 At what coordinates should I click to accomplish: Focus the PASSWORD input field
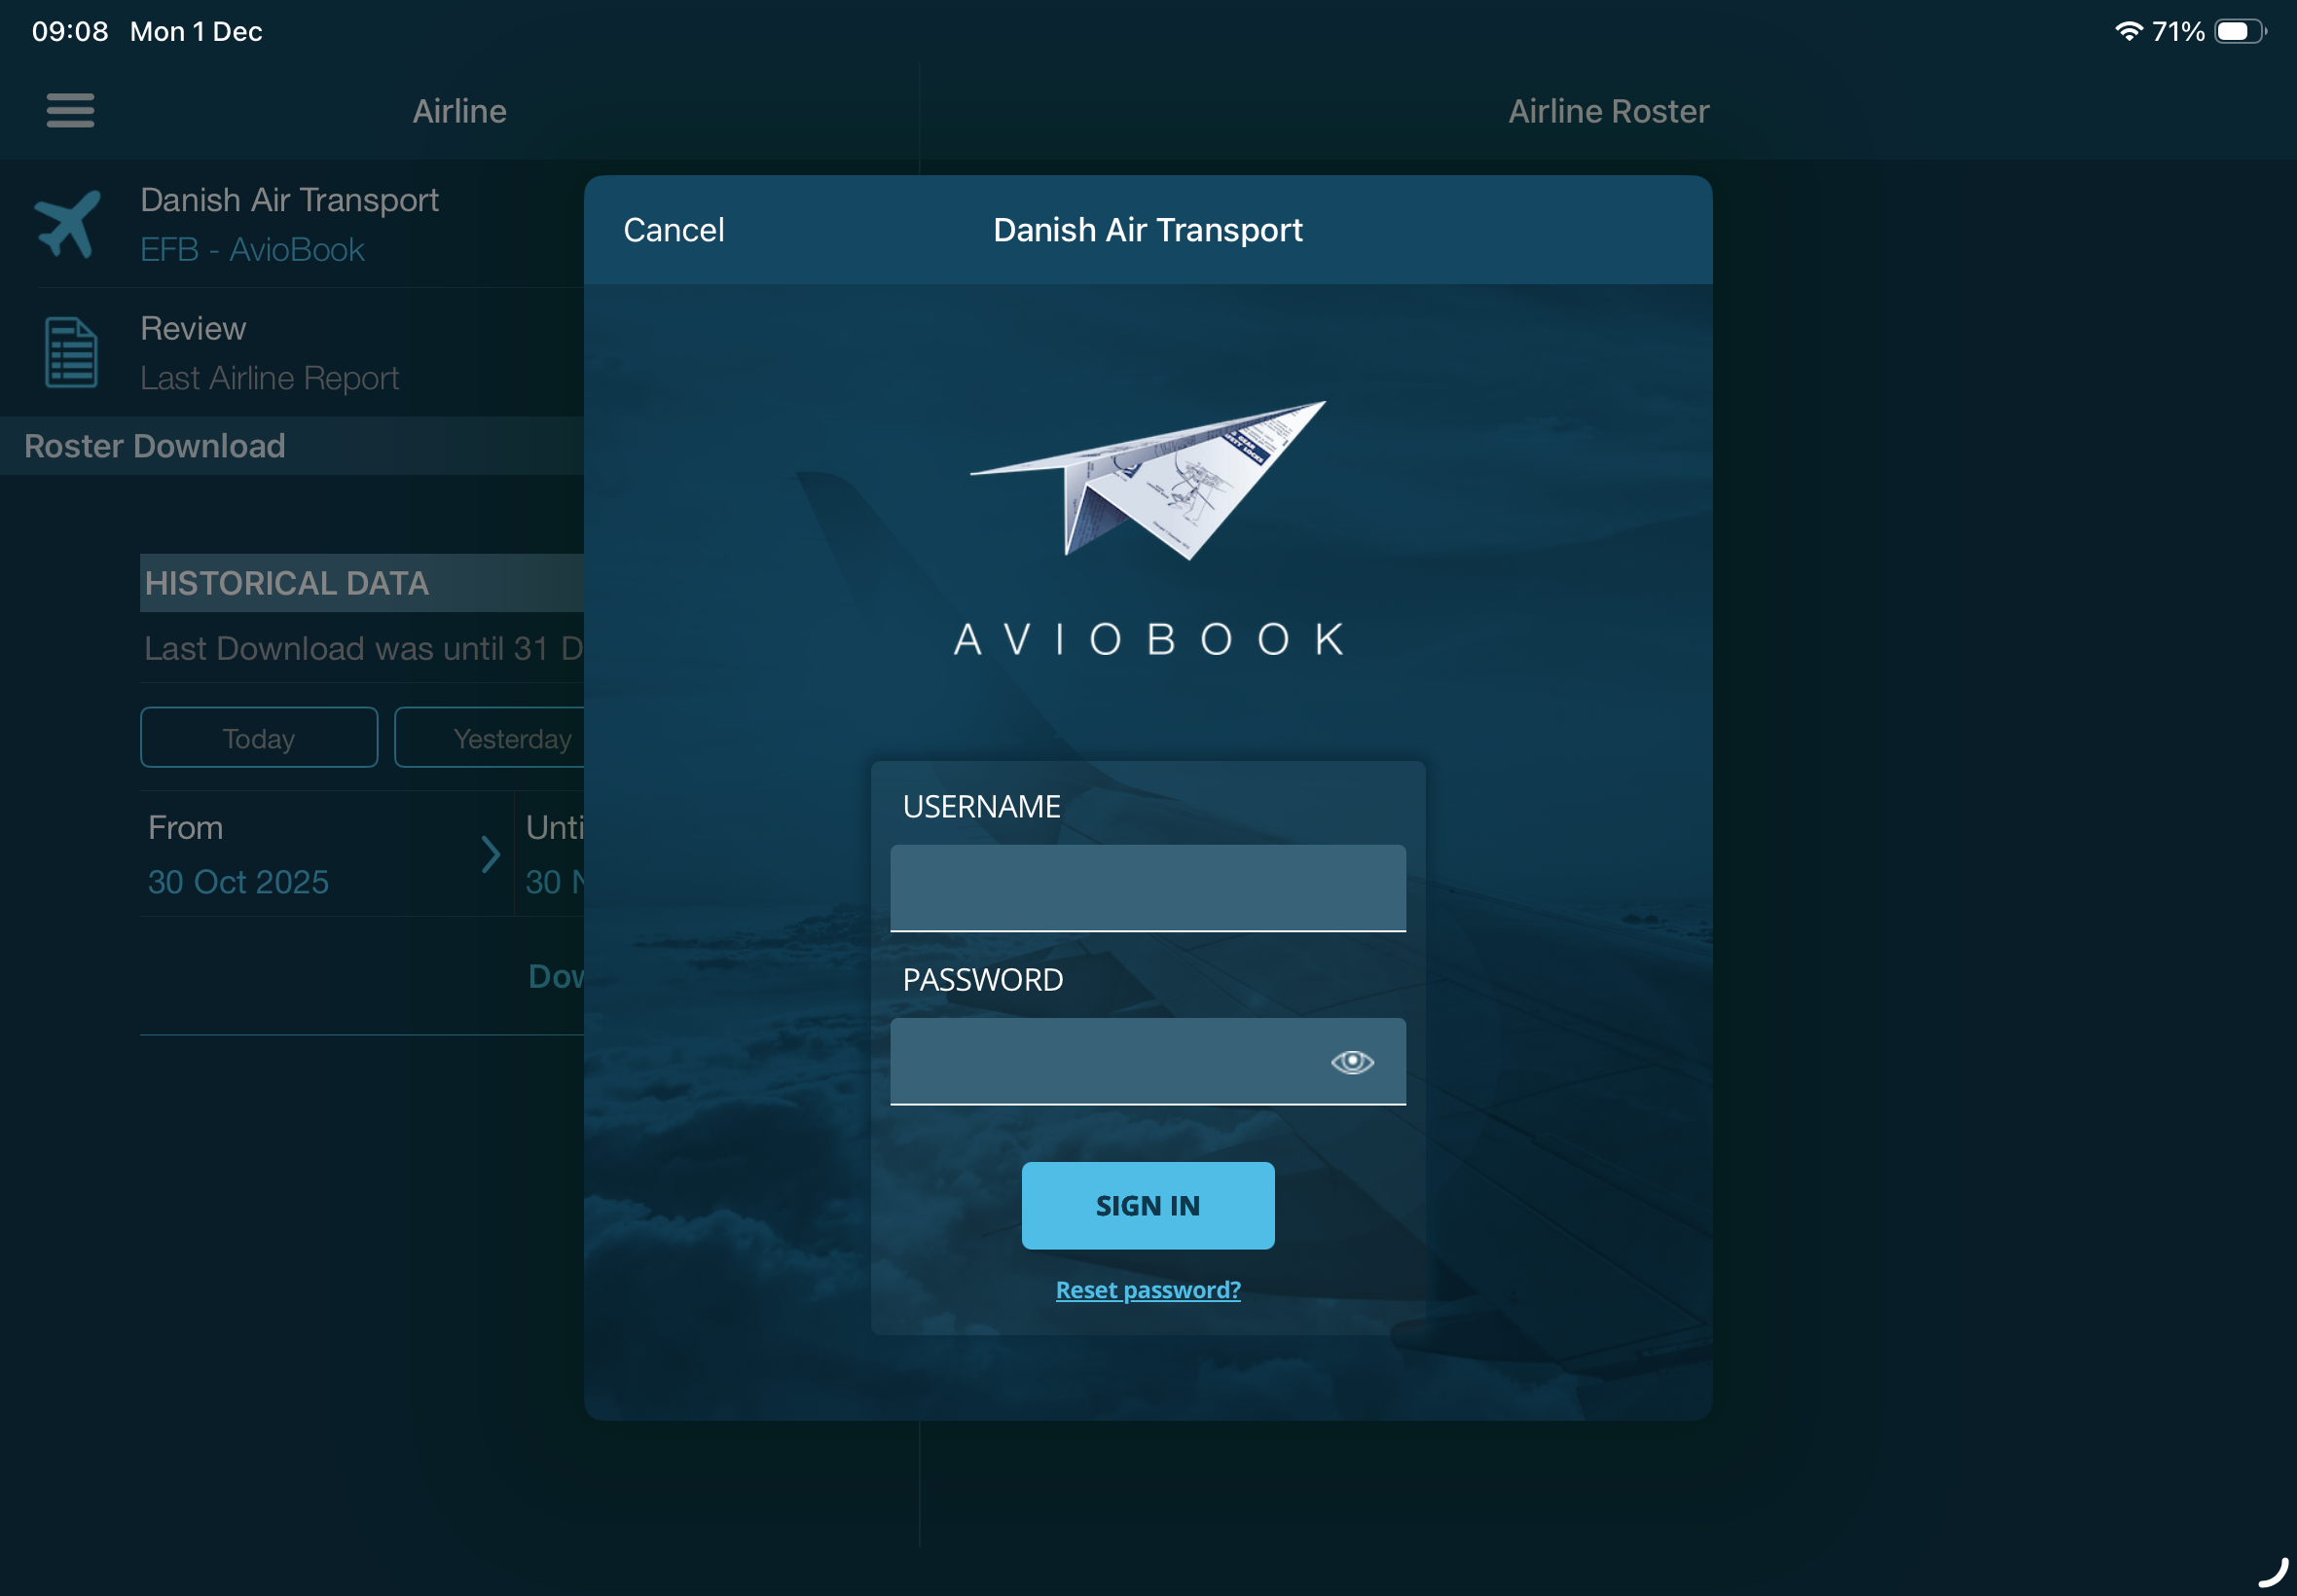point(1100,1061)
